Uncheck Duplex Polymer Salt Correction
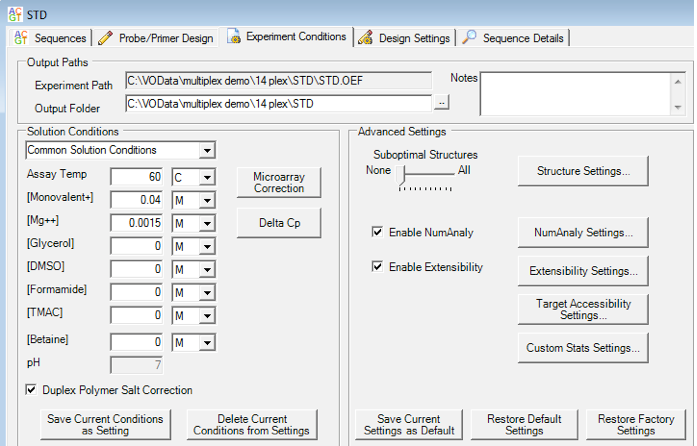This screenshot has height=446, width=697. pos(32,390)
